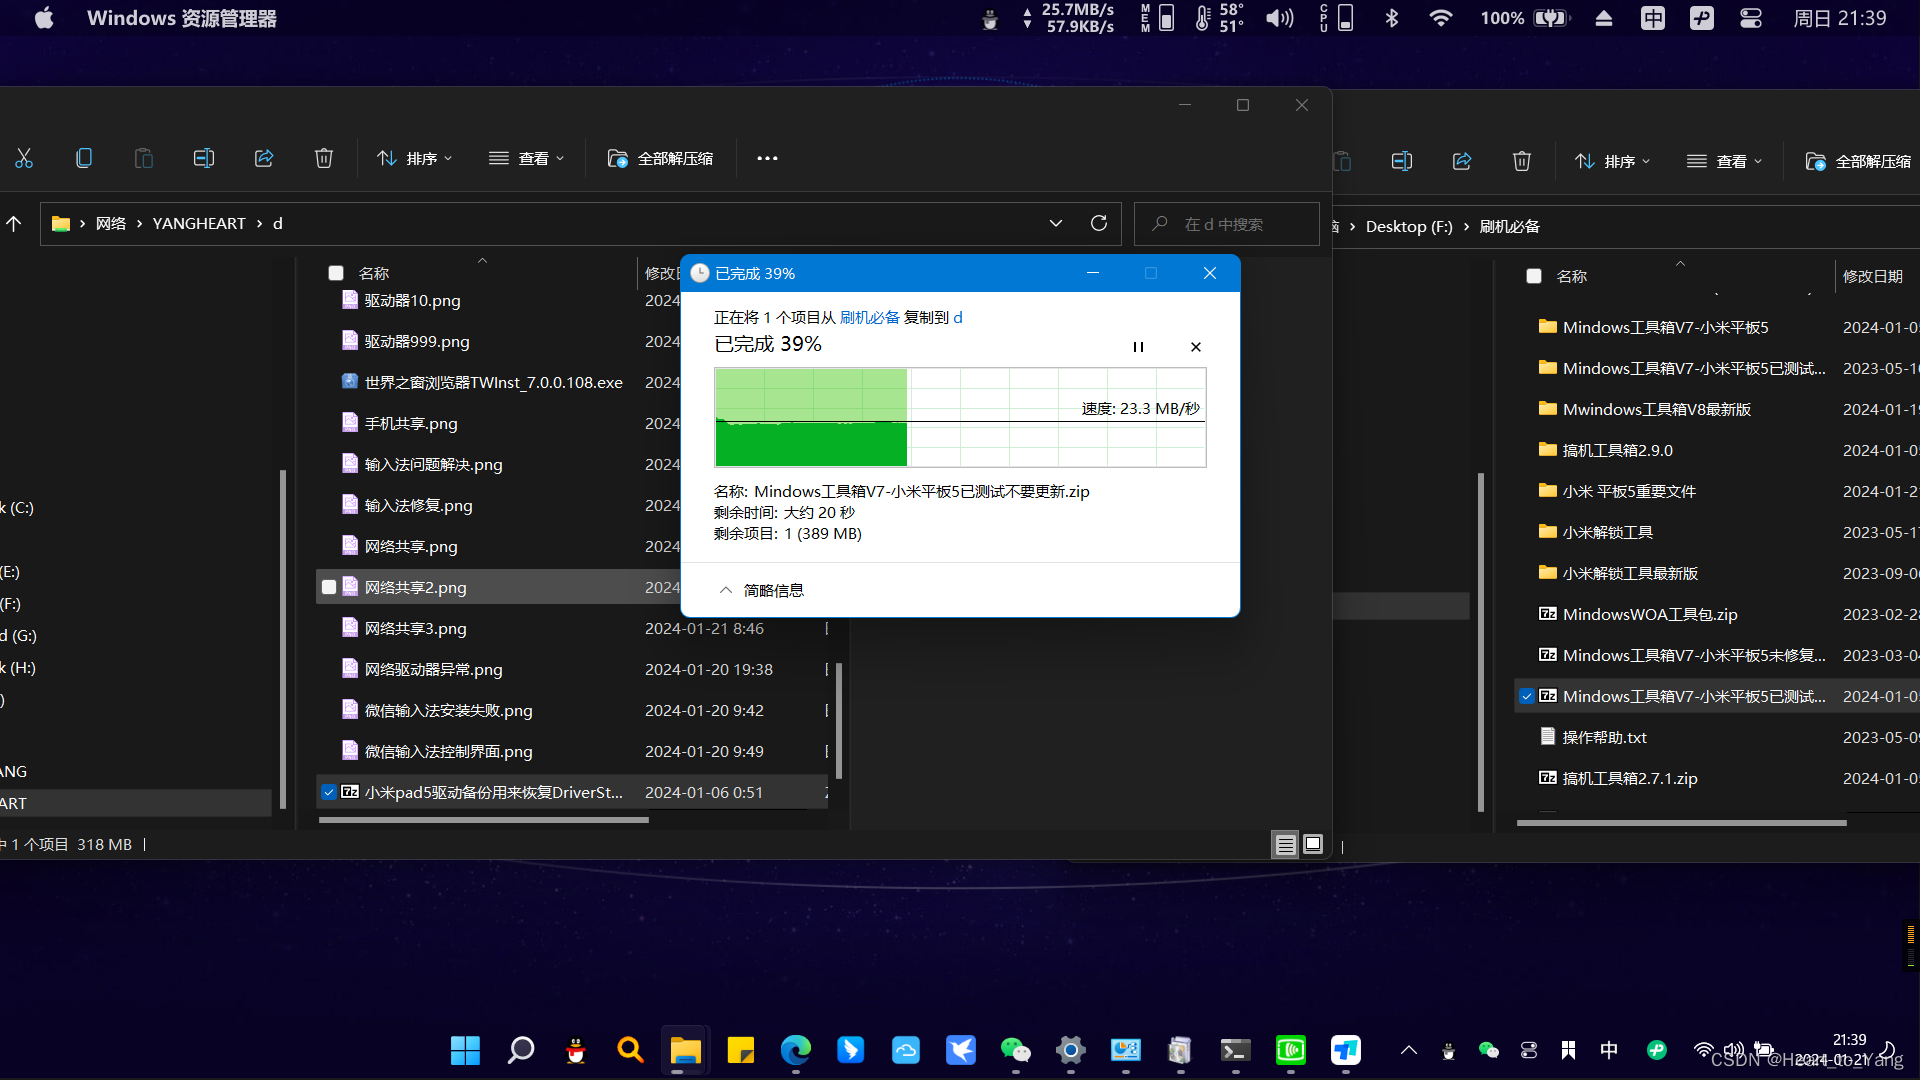
Task: Collapse details with 简略信息 chevron
Action: pos(726,590)
